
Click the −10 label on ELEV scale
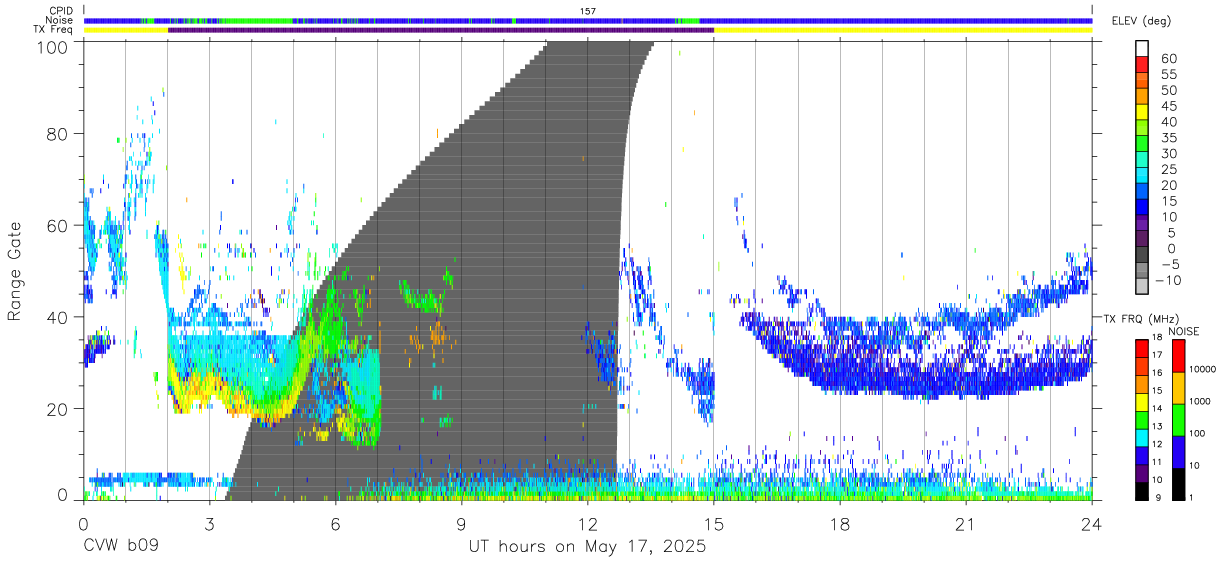(1170, 281)
